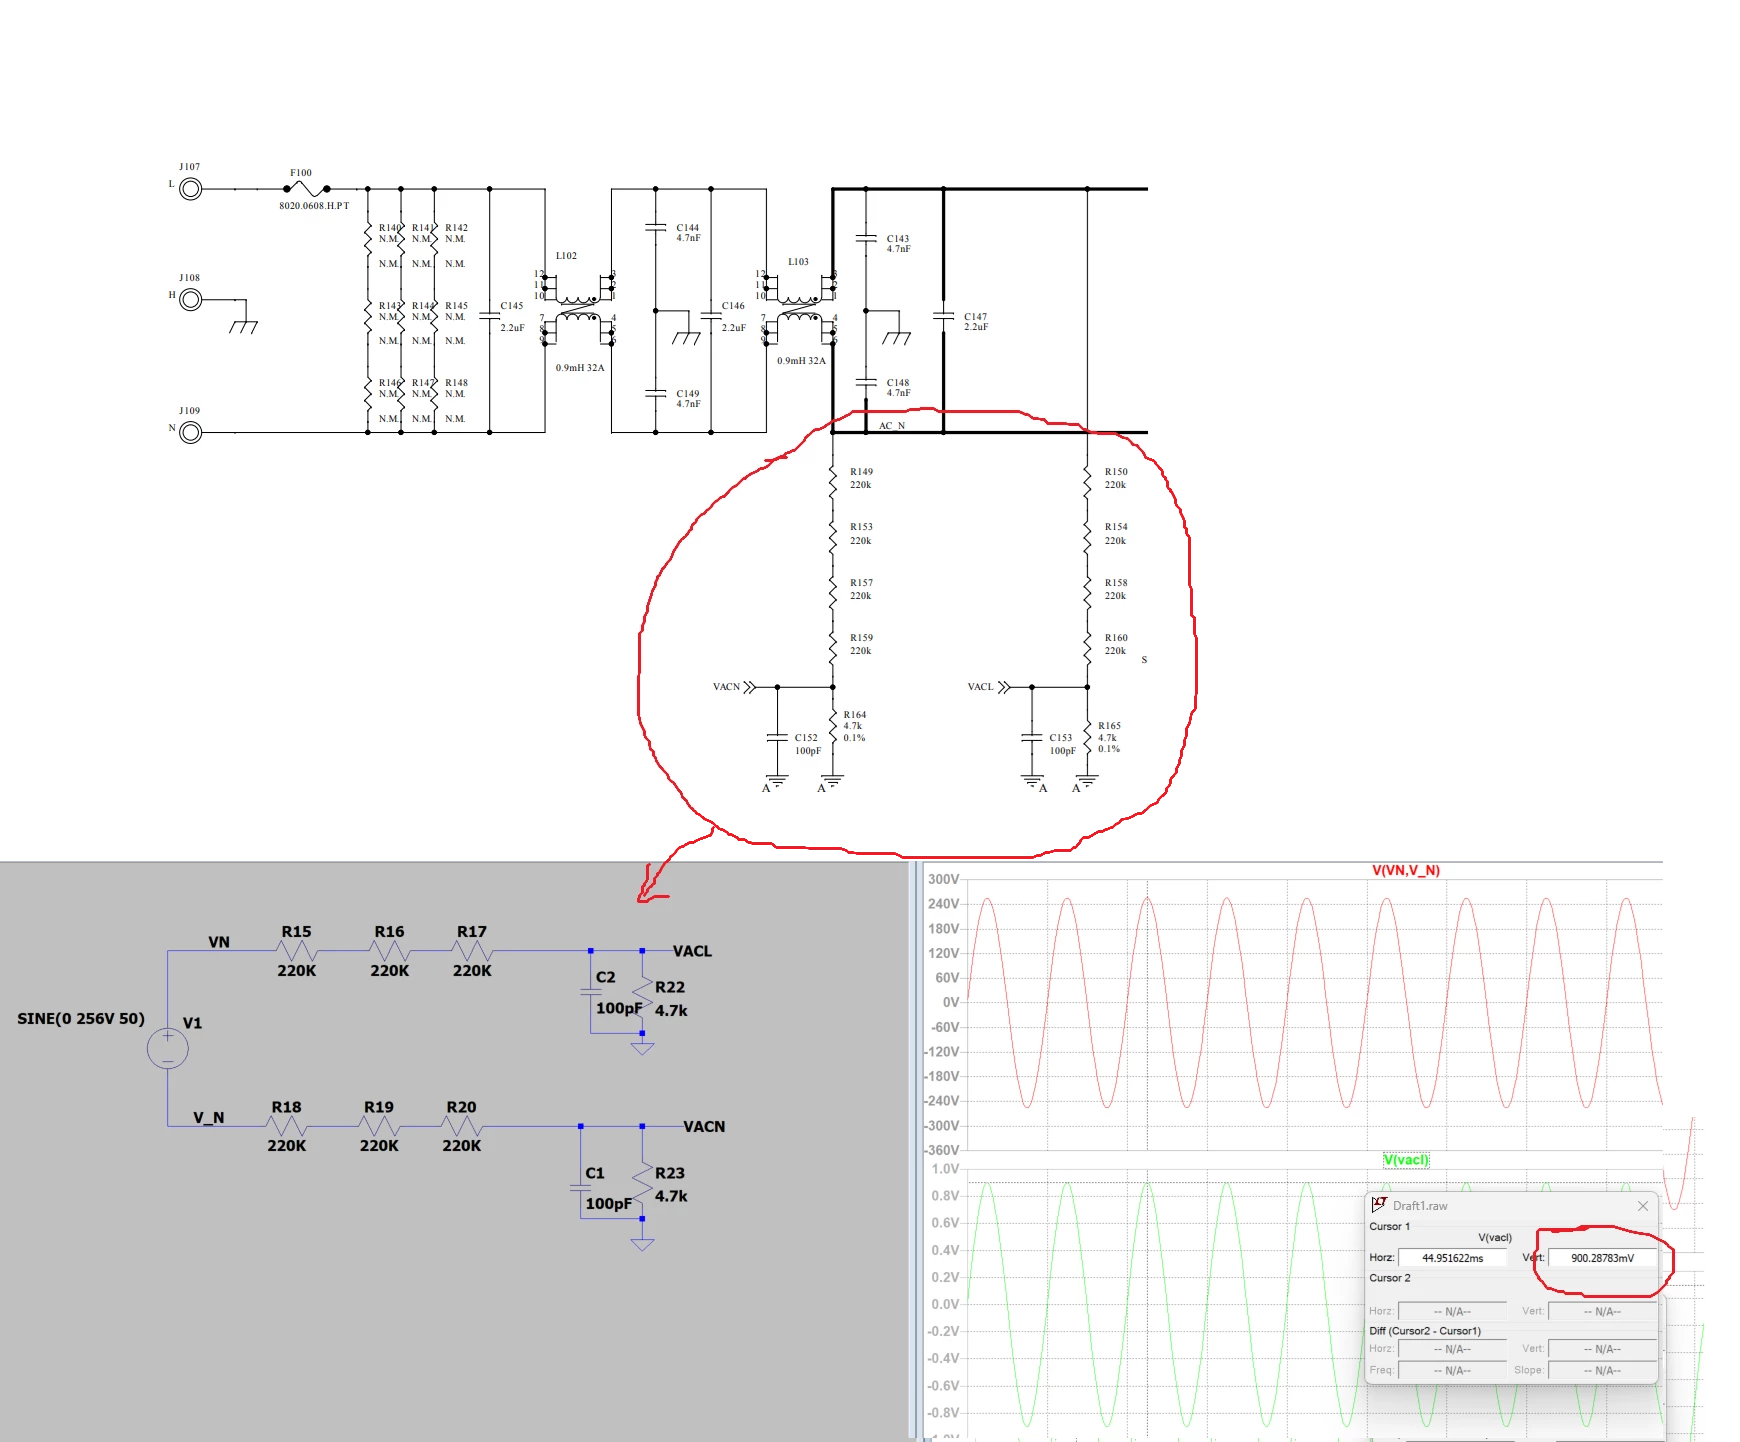This screenshot has height=1442, width=1740.
Task: Click the Diff Vert N/A field
Action: pyautogui.click(x=1602, y=1349)
